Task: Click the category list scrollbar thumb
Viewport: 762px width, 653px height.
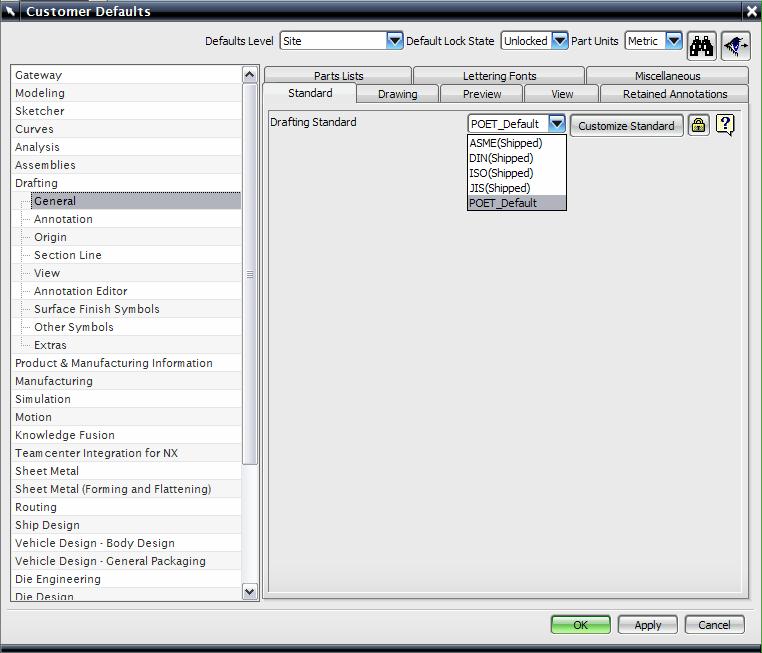Action: coord(249,275)
